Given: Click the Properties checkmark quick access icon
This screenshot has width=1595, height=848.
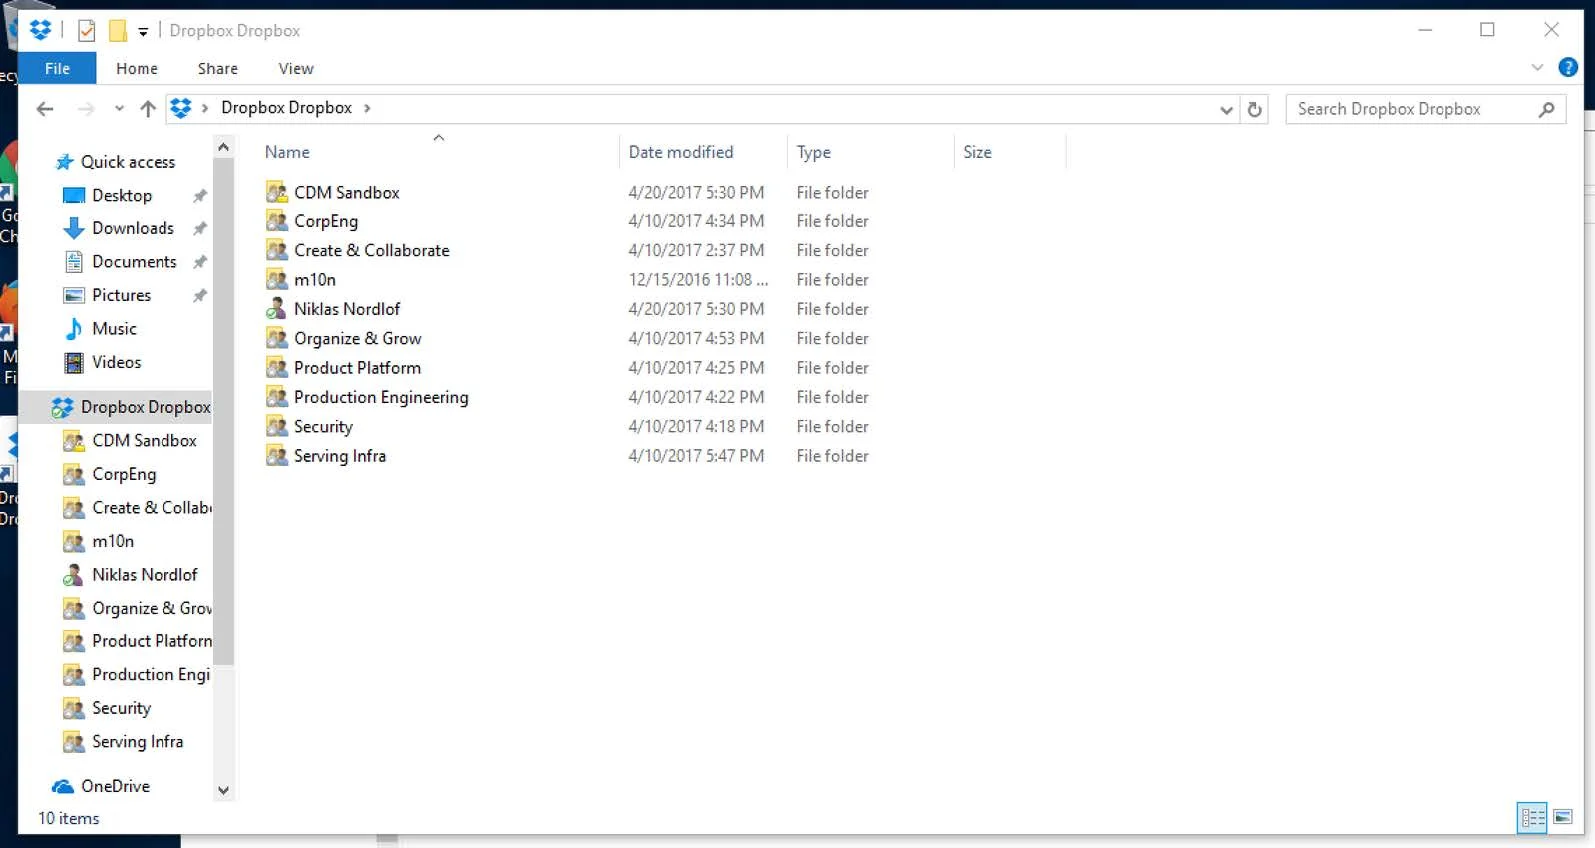Looking at the screenshot, I should coord(87,31).
